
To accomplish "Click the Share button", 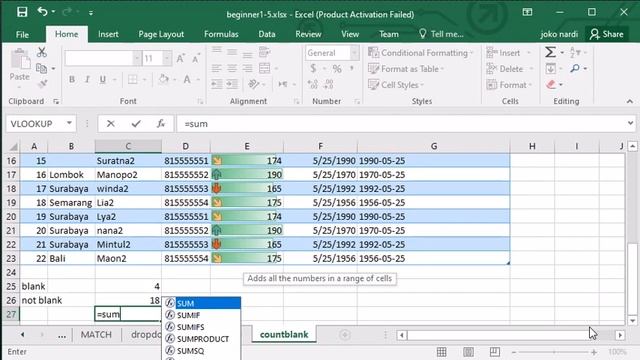I will pos(607,34).
